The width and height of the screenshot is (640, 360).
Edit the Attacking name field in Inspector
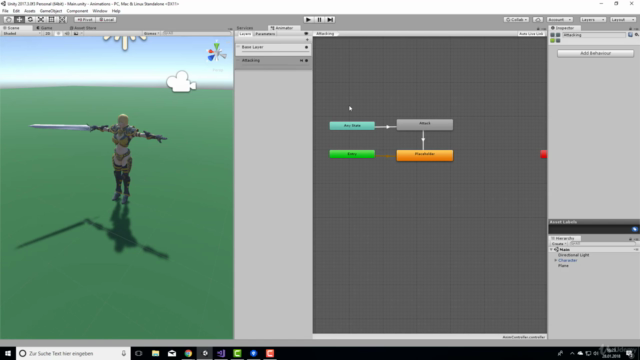point(594,35)
